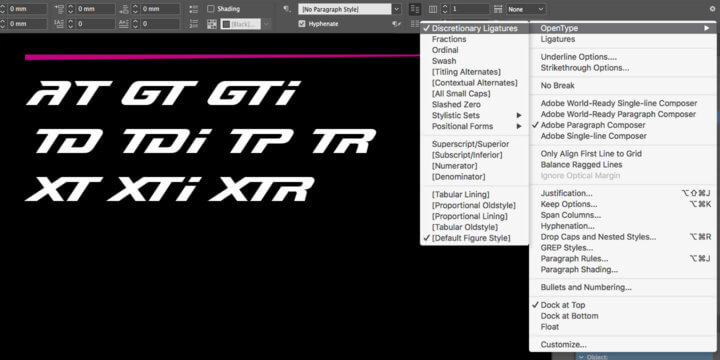Open the Justification dialog
The height and width of the screenshot is (360, 720).
coord(623,193)
